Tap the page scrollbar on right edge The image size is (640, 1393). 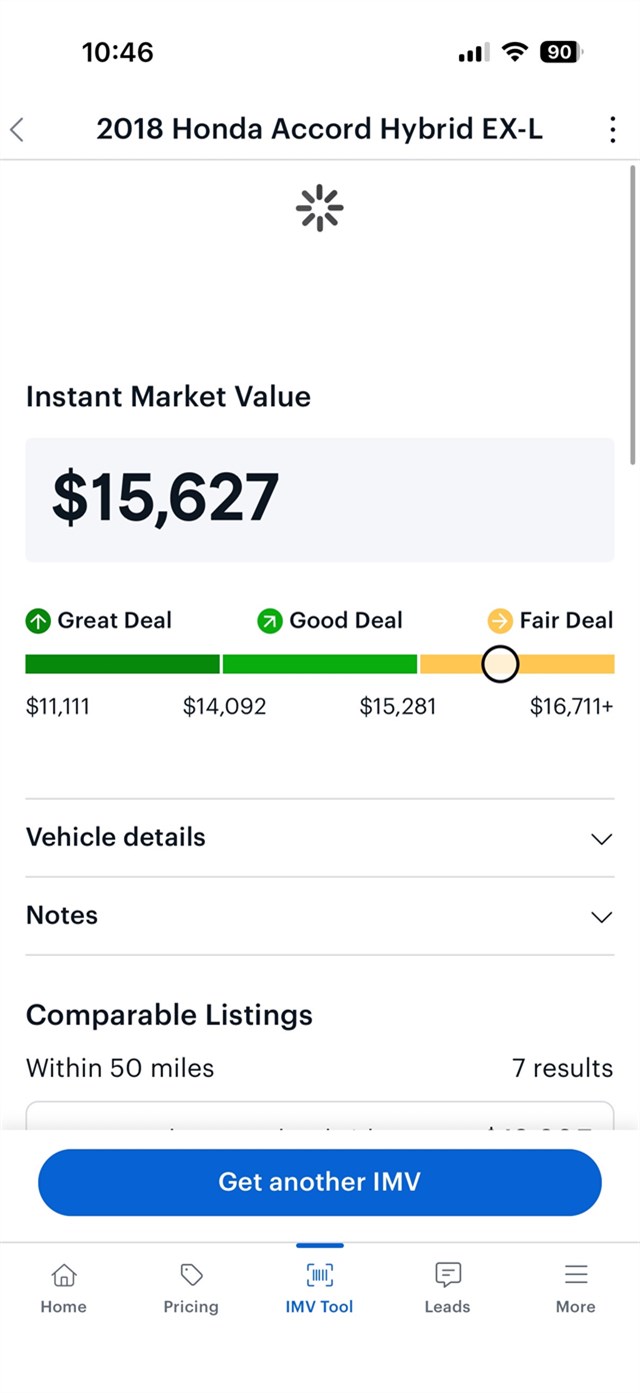click(x=633, y=315)
